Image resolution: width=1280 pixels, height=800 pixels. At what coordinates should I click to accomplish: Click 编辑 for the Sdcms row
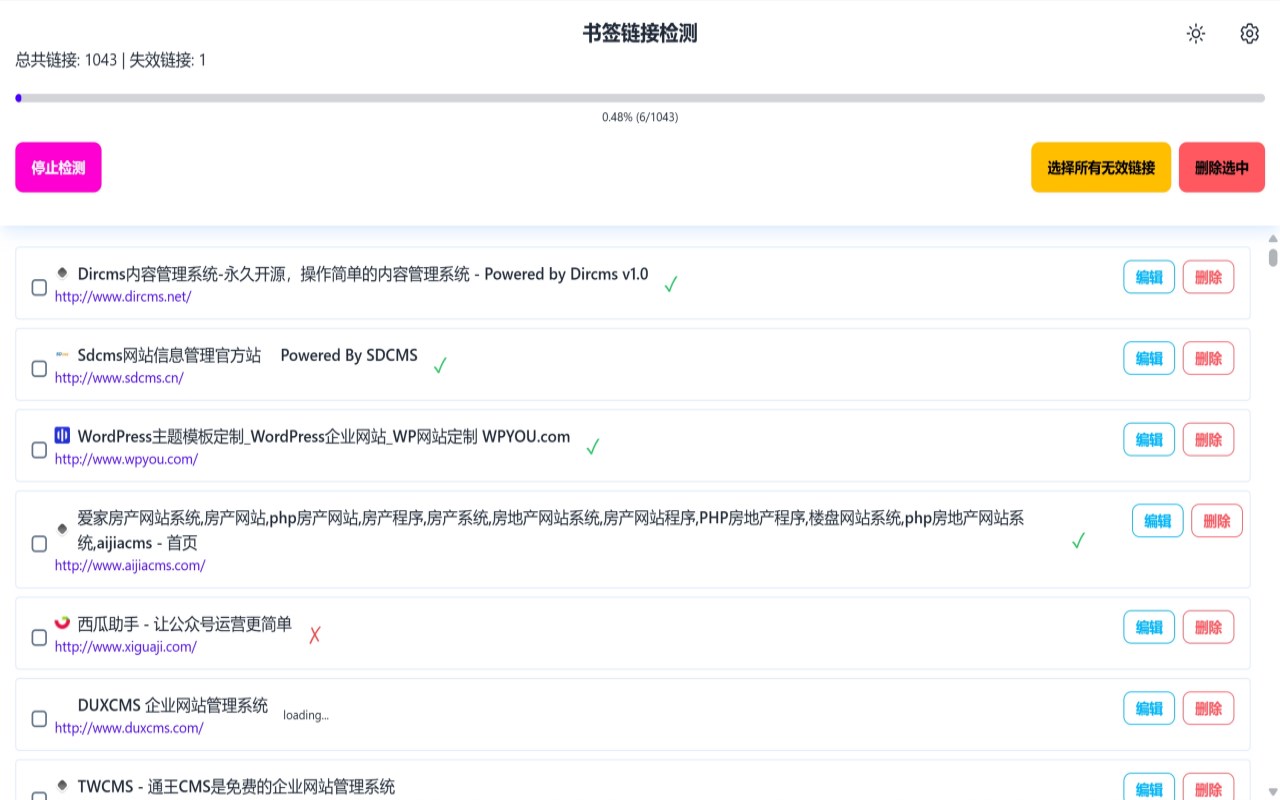1149,358
